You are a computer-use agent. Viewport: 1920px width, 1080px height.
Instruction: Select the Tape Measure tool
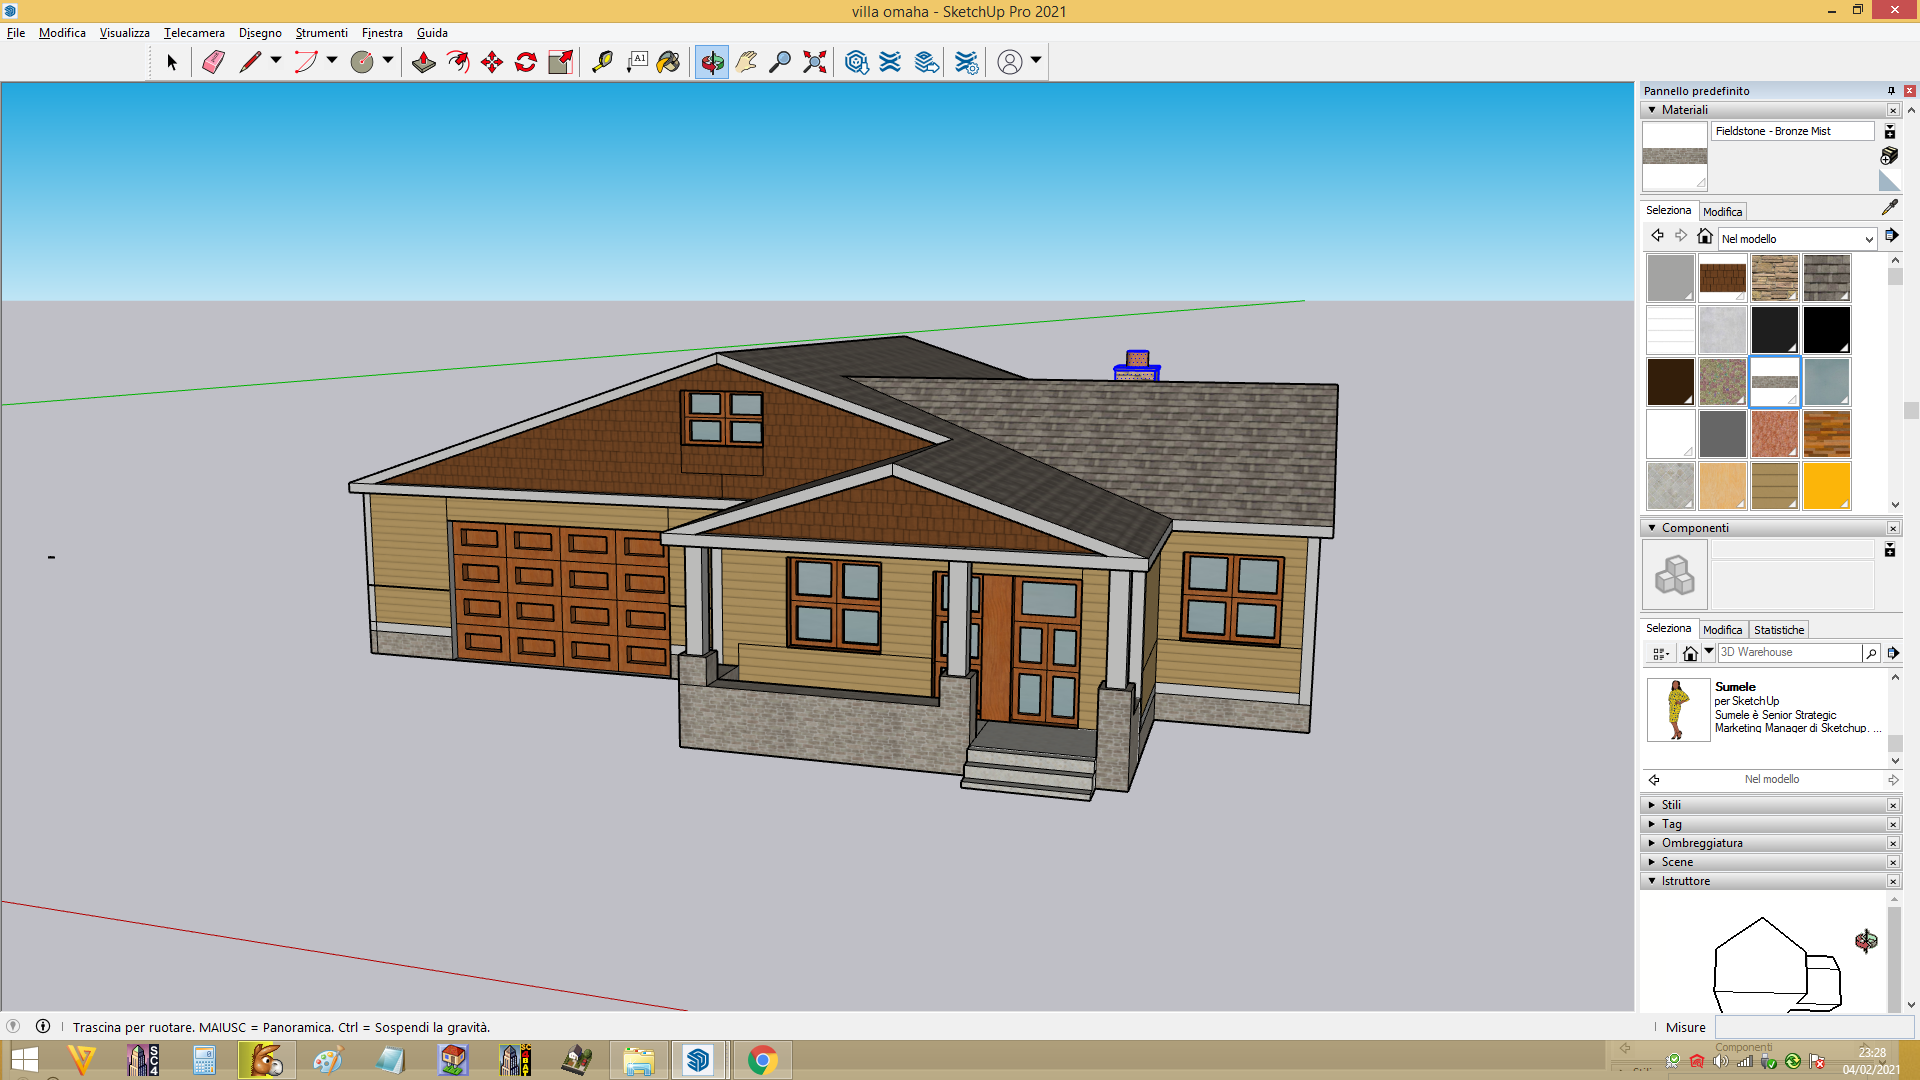[x=602, y=62]
